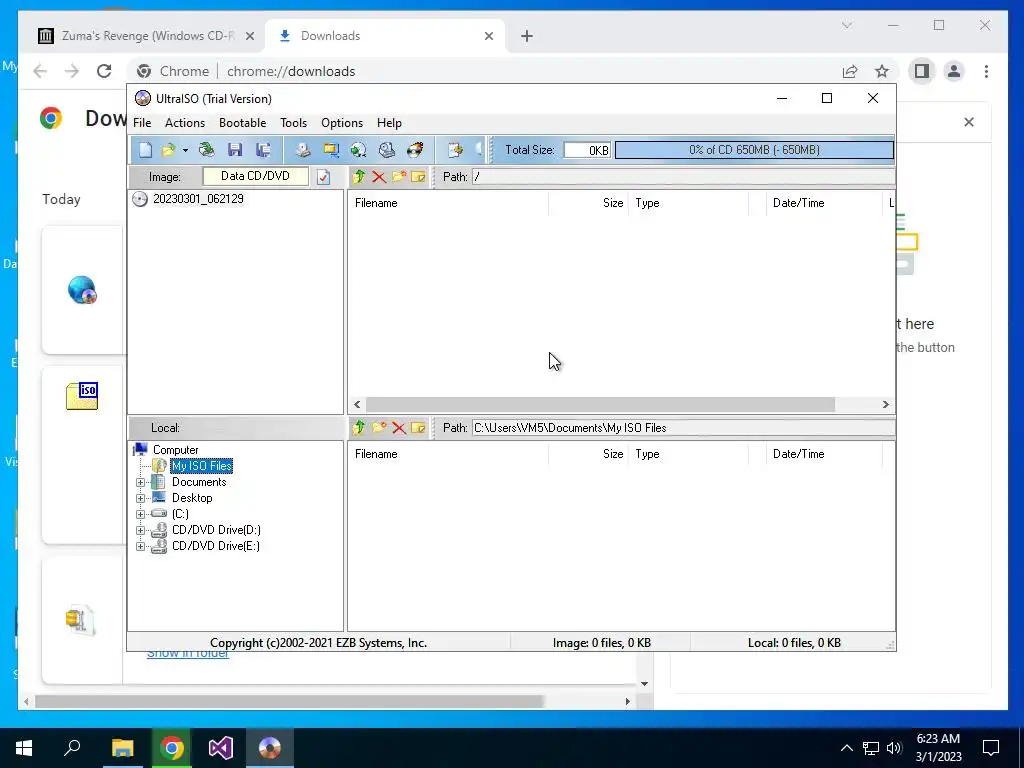Sort image list by Filename column

coord(448,203)
